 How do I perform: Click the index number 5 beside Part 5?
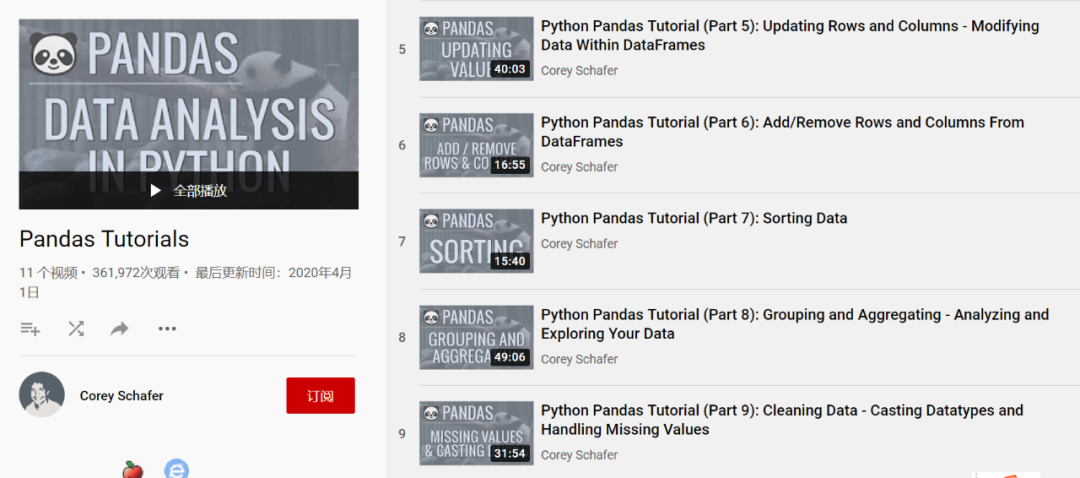coord(402,50)
